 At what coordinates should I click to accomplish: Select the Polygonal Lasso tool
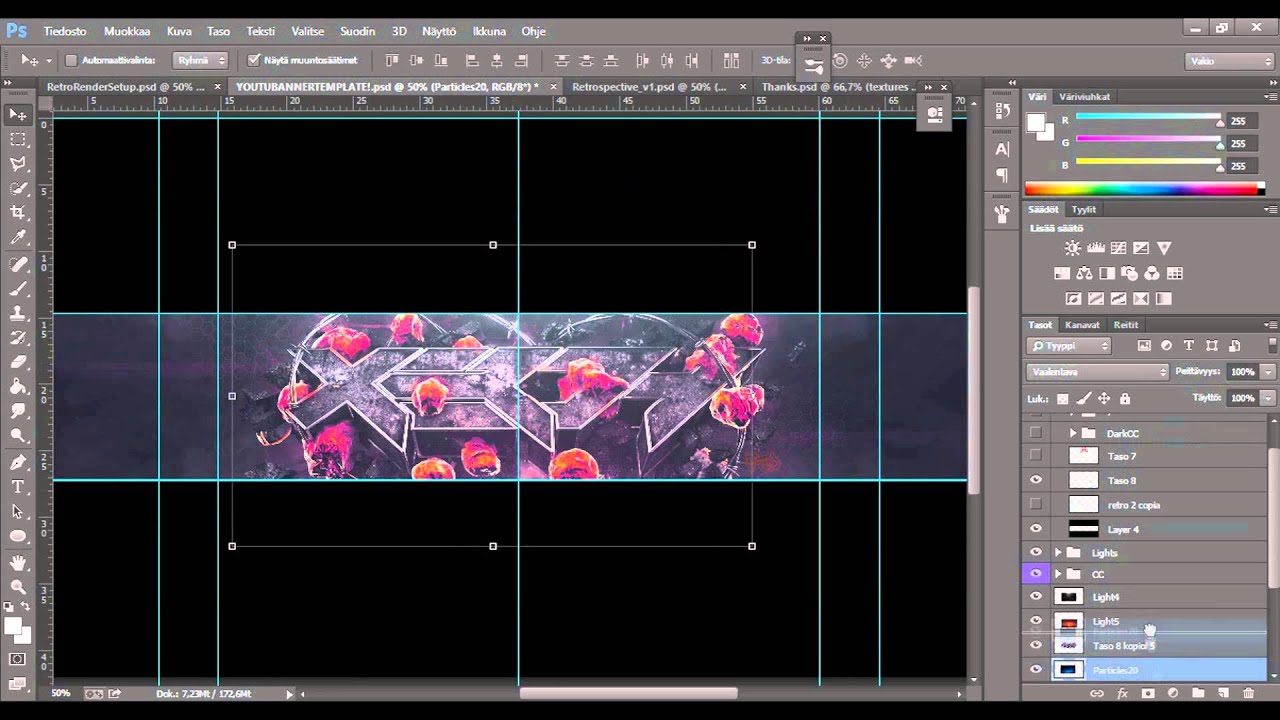tap(18, 164)
